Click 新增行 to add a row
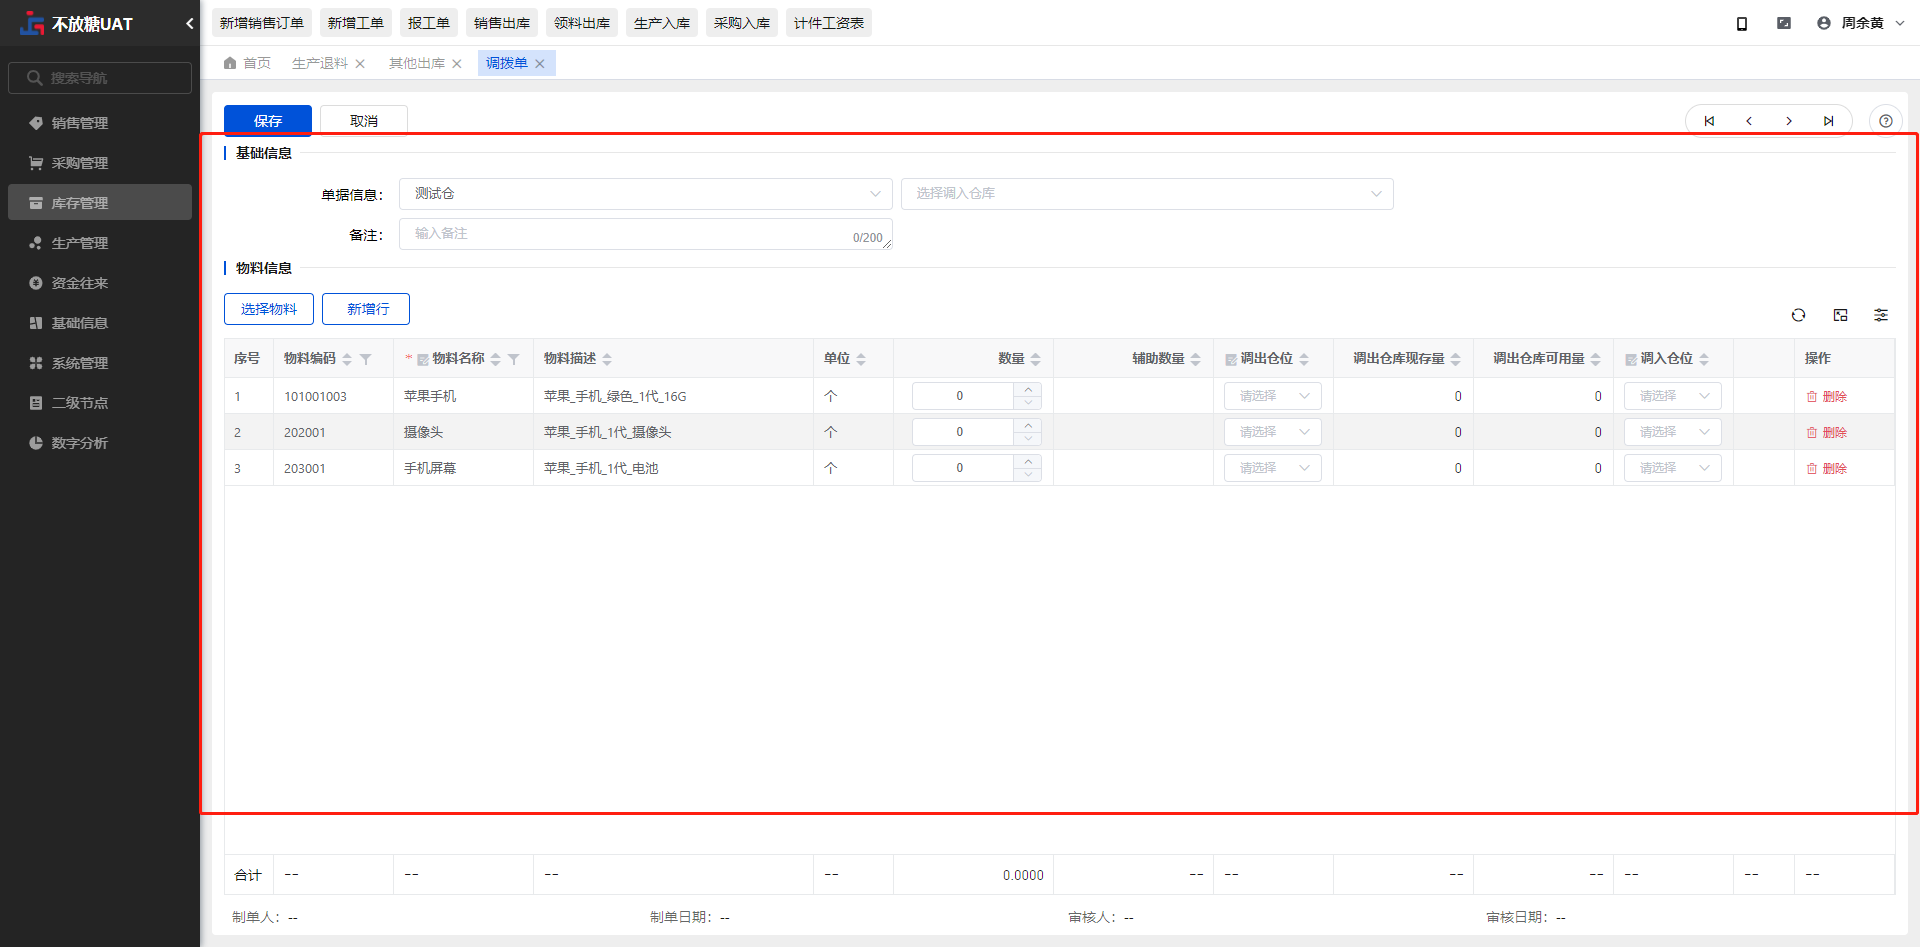Screen dimensions: 1920x947 (x=366, y=309)
